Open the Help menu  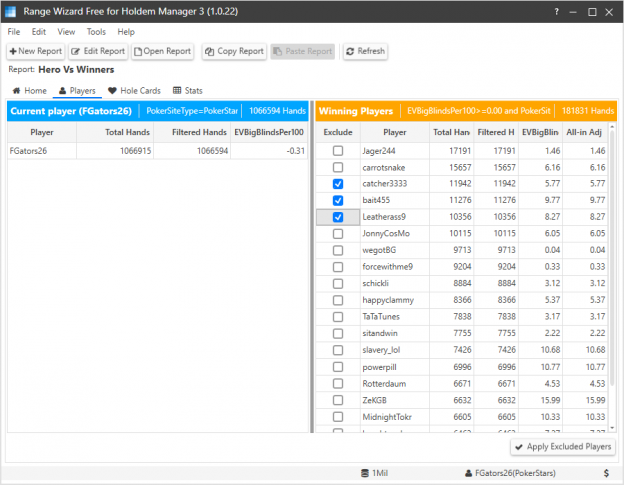[126, 32]
